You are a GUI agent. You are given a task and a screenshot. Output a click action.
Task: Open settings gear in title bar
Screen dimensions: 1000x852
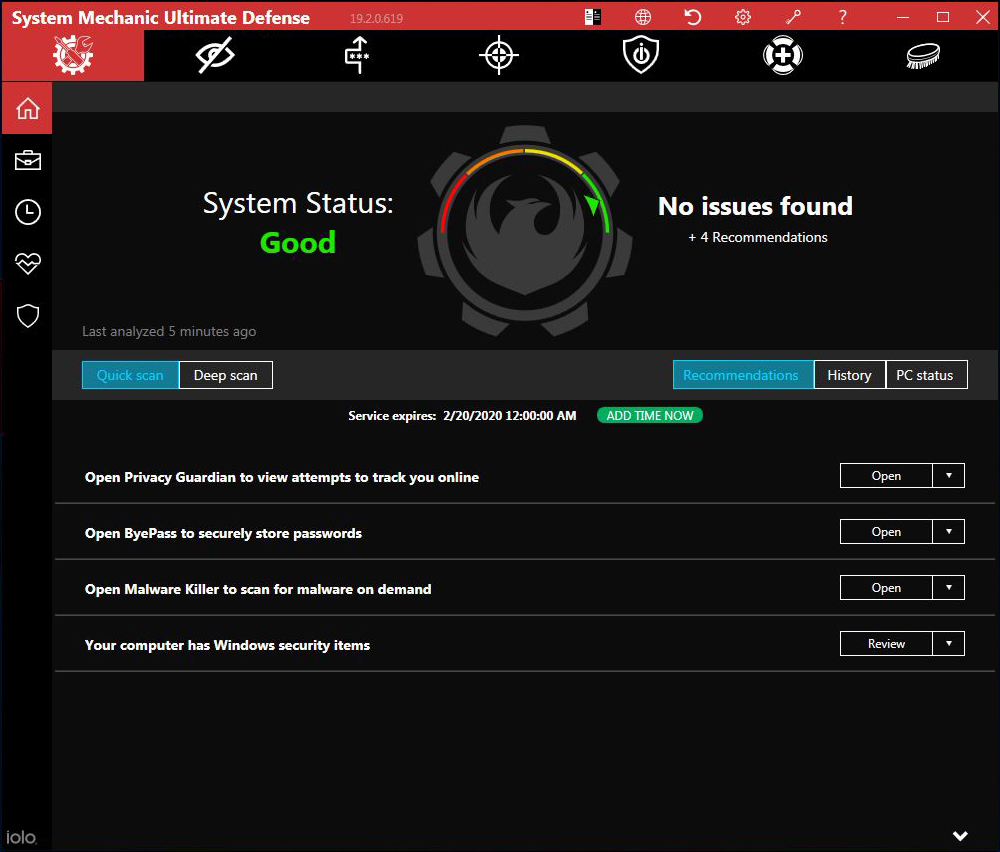point(743,17)
